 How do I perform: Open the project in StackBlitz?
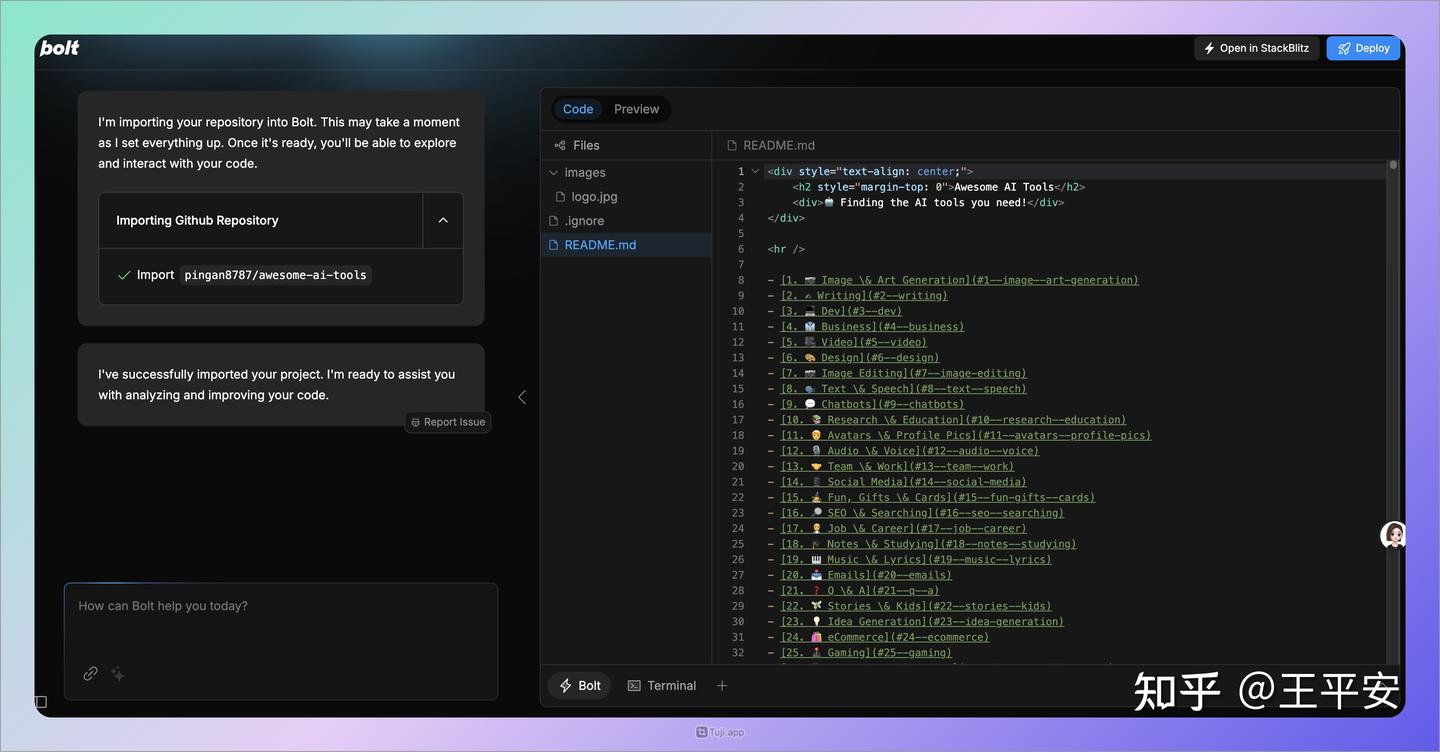[1257, 48]
